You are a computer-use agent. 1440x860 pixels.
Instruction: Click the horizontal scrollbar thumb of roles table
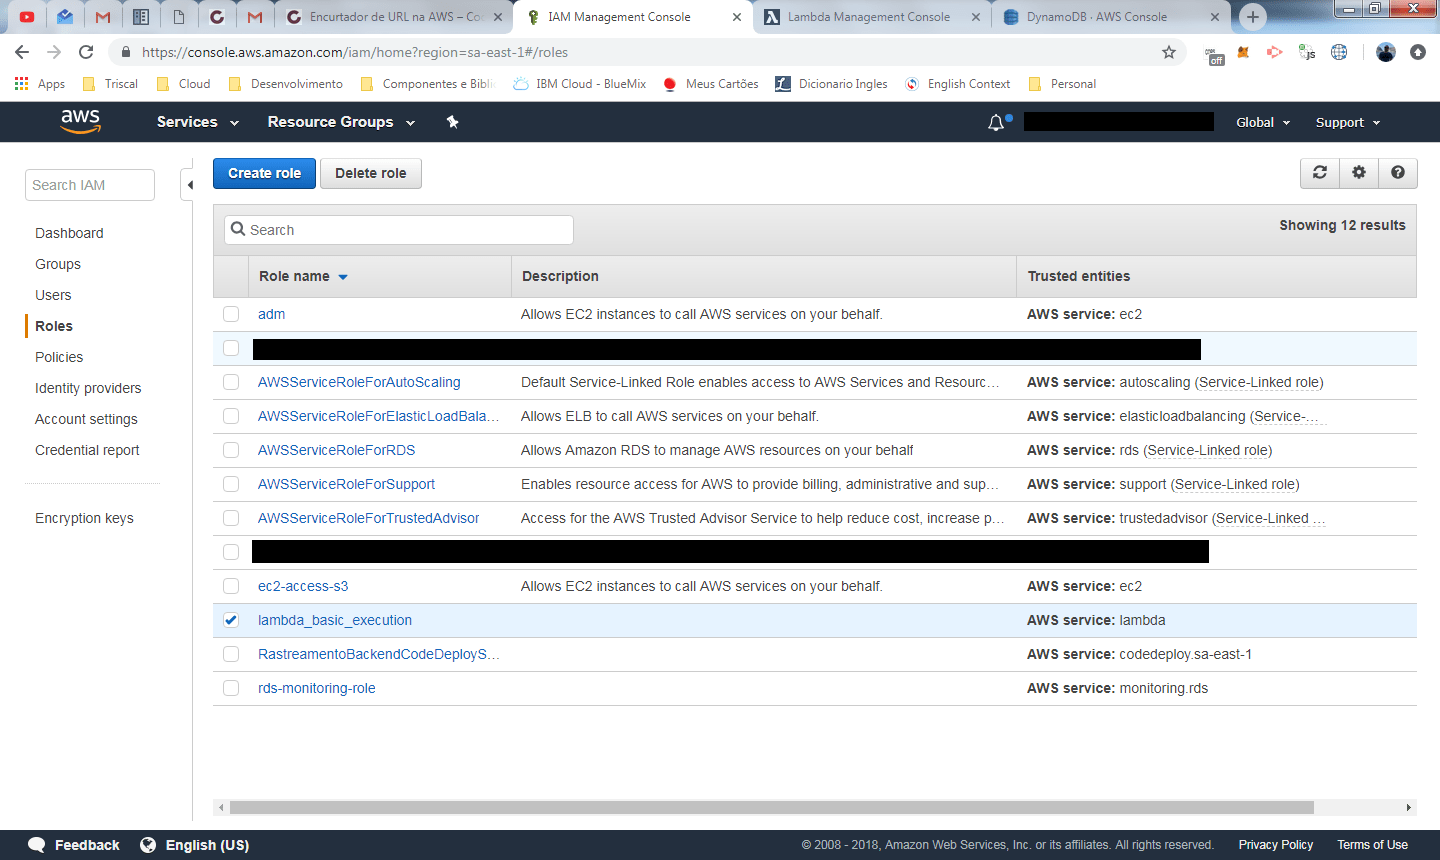pyautogui.click(x=771, y=807)
